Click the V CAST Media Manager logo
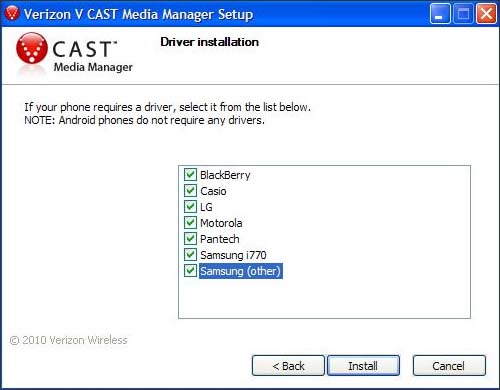This screenshot has height=390, width=500. [74, 53]
